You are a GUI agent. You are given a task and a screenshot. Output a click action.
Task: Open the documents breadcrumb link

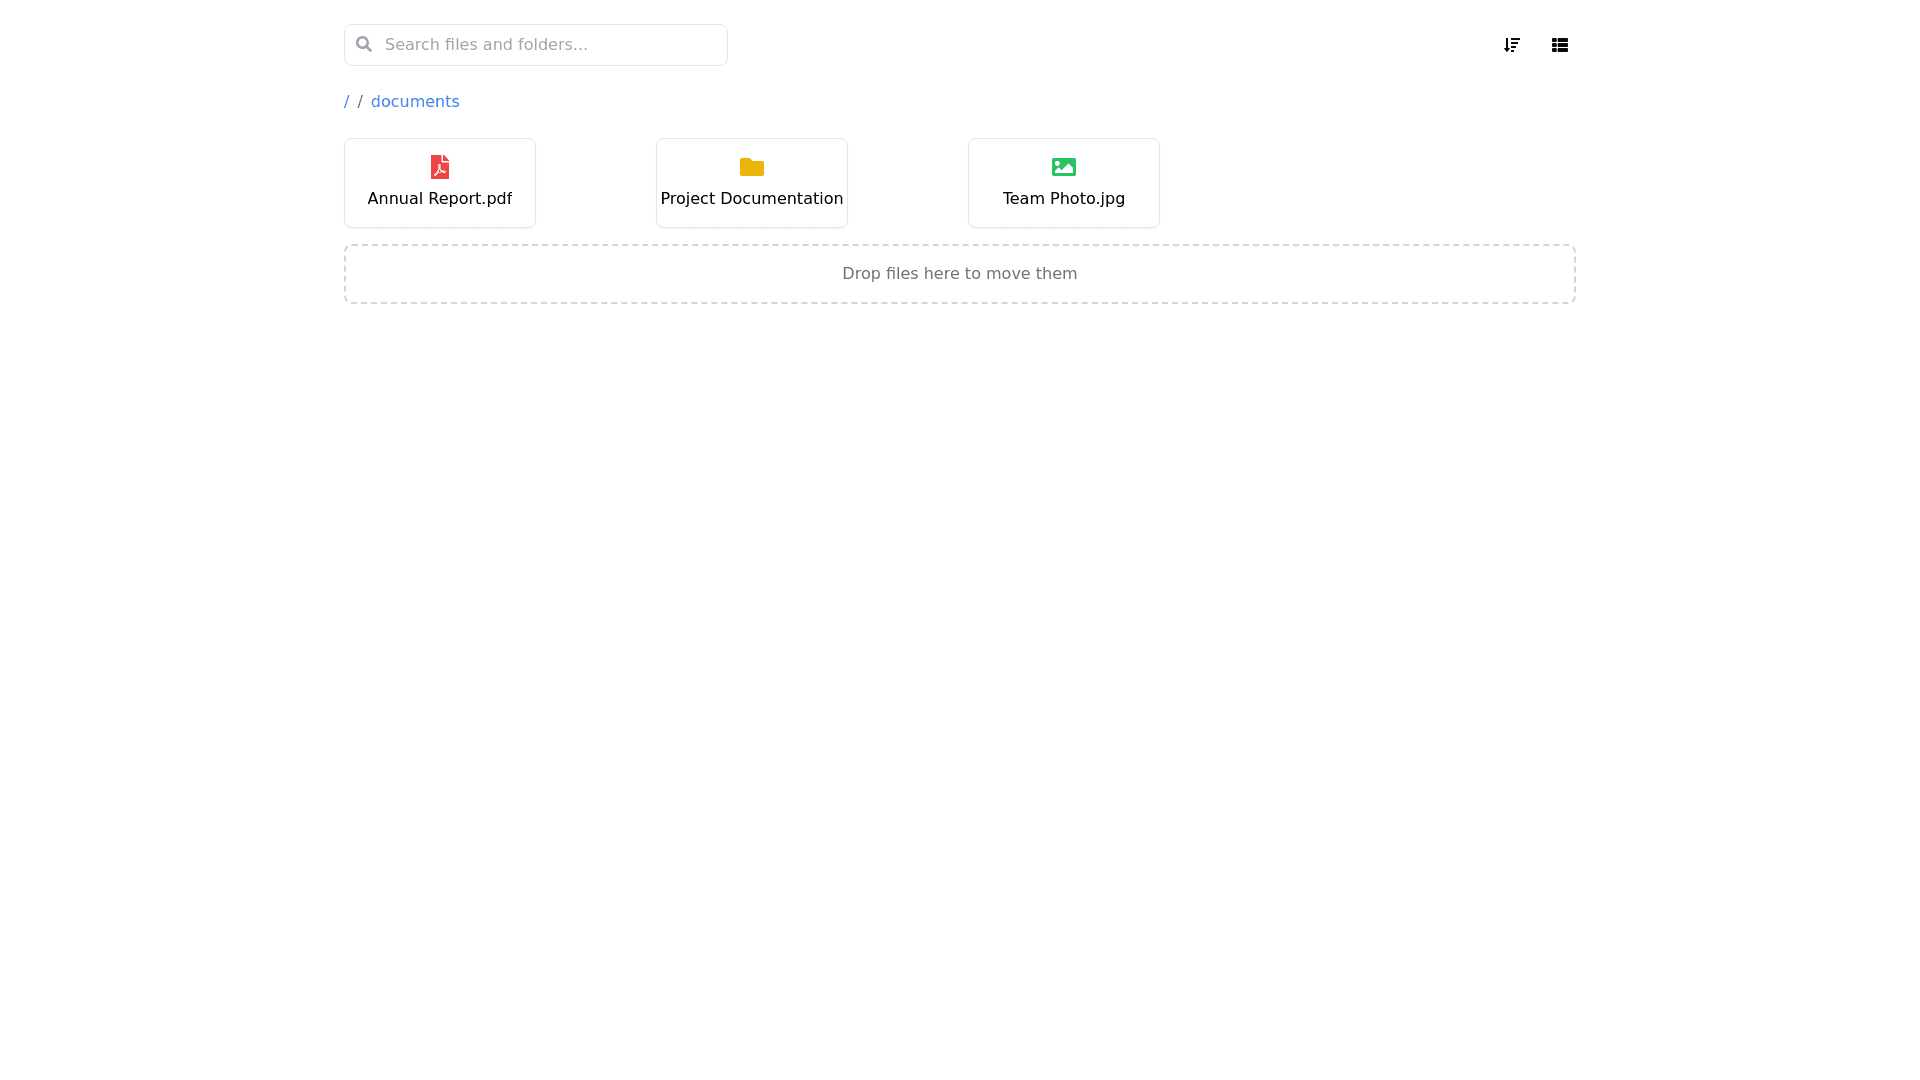pos(415,102)
